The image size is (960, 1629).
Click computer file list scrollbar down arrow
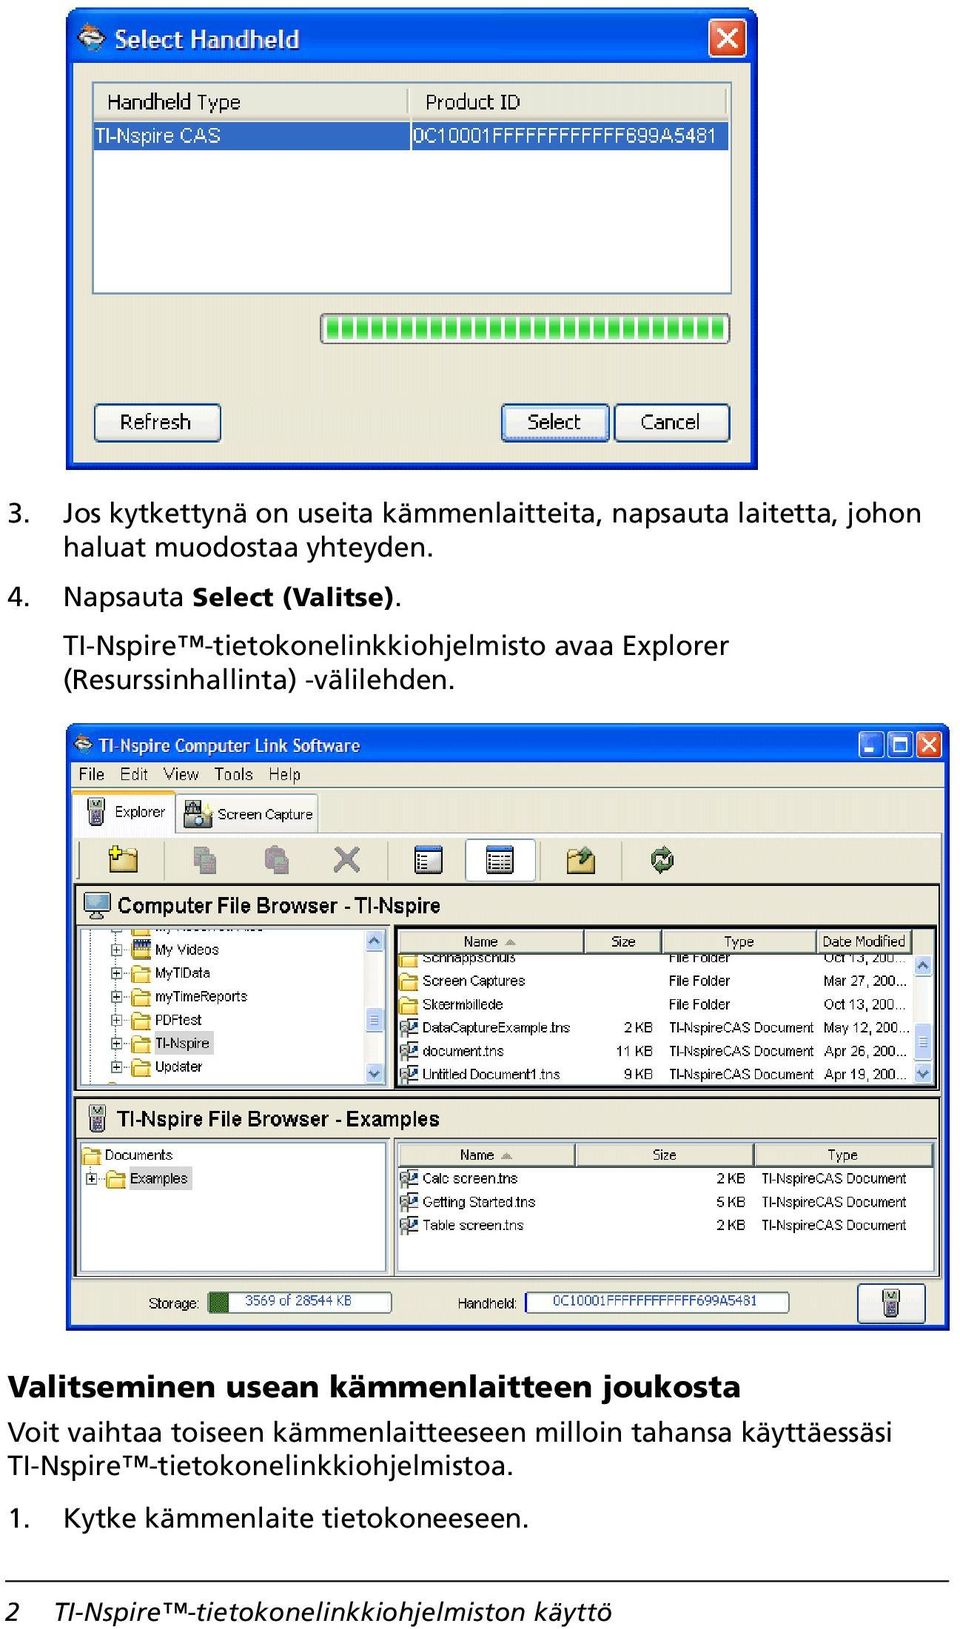click(923, 1074)
